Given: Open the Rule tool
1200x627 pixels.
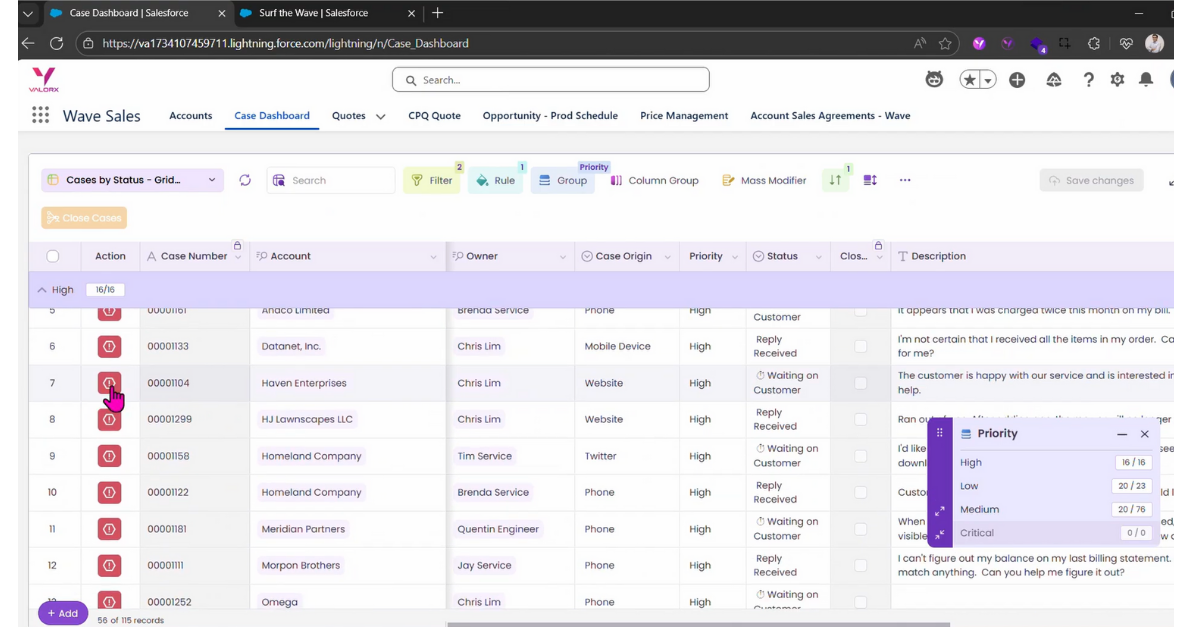Looking at the screenshot, I should point(496,180).
